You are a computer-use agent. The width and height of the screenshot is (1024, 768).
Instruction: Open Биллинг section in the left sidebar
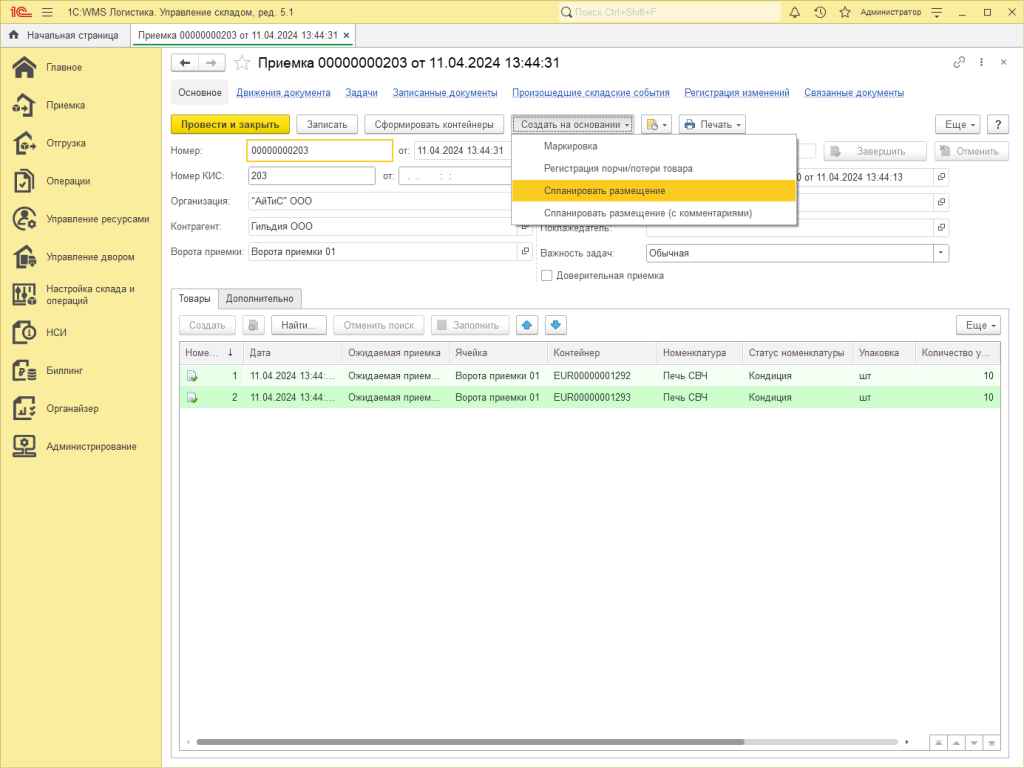pyautogui.click(x=64, y=370)
